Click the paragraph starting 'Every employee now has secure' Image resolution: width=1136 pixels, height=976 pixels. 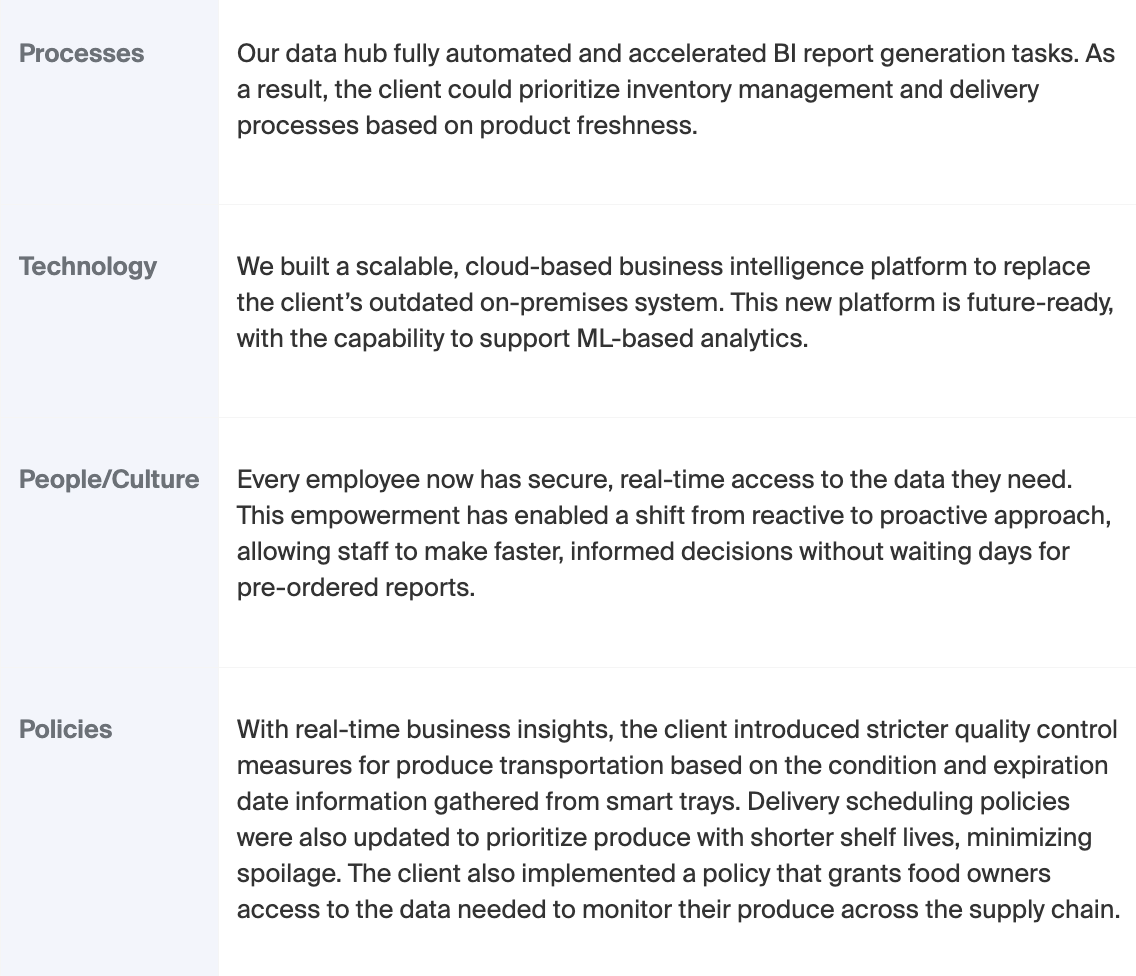pyautogui.click(x=674, y=534)
